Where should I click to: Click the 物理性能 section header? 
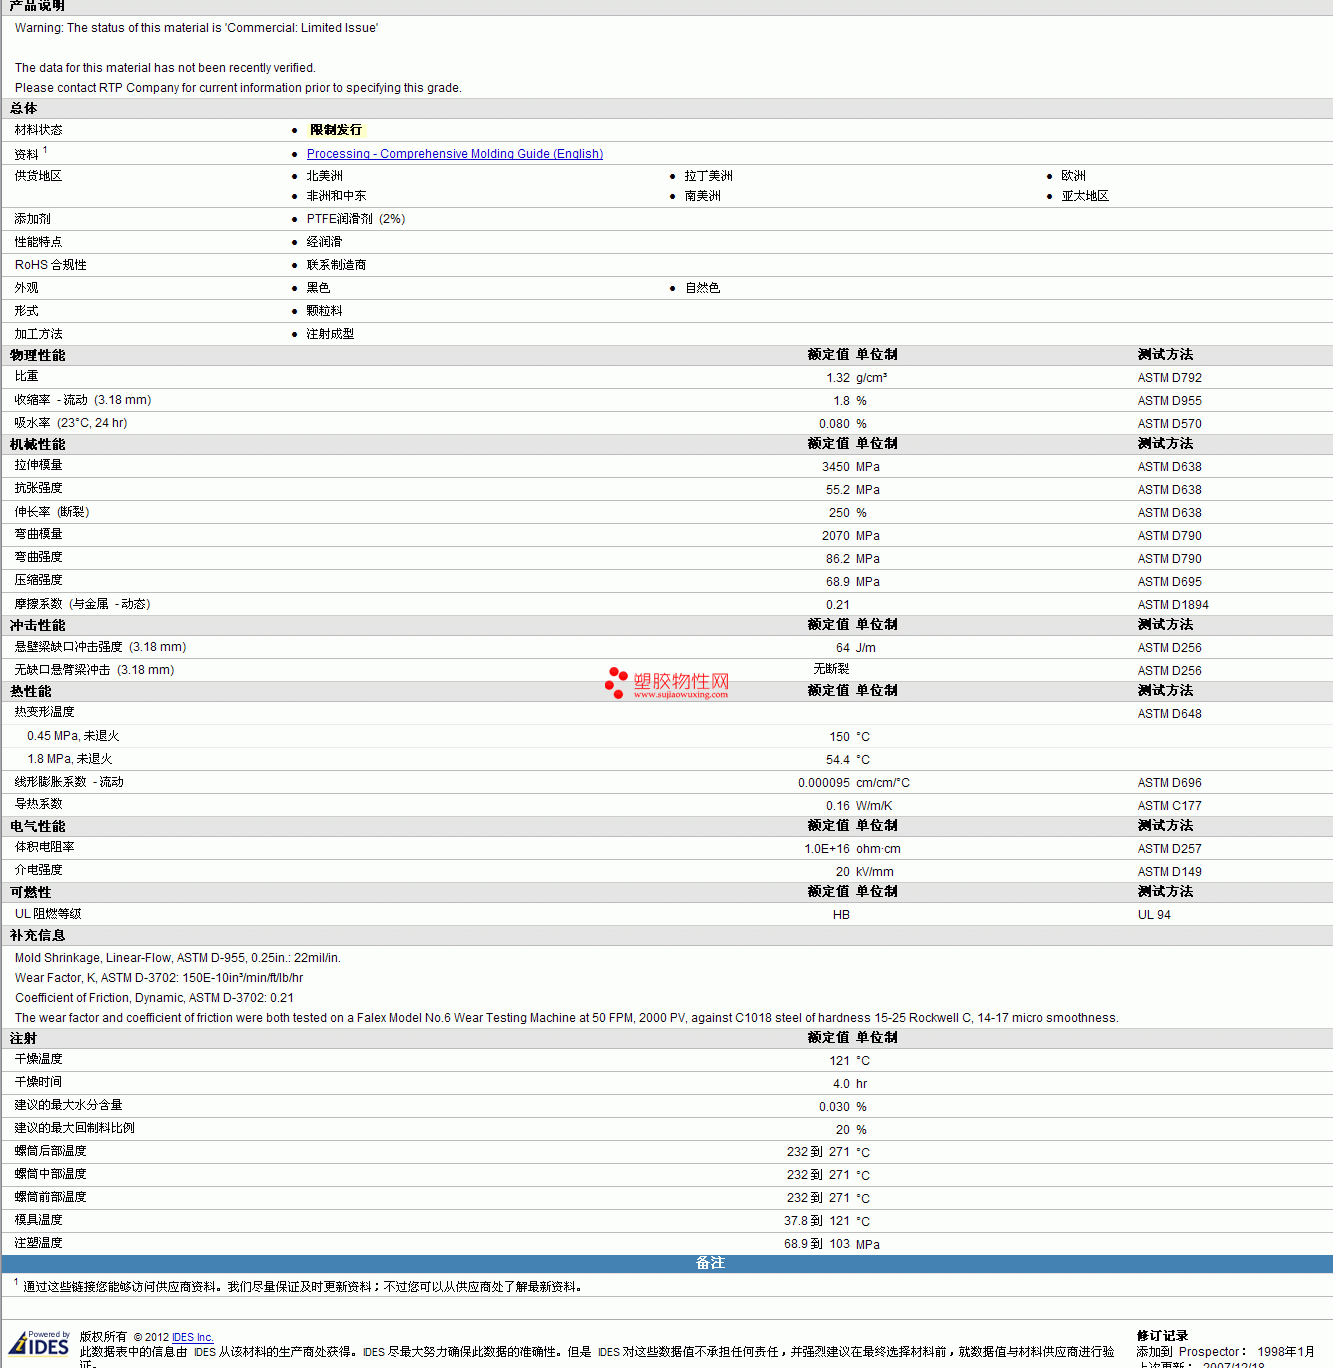tap(38, 356)
